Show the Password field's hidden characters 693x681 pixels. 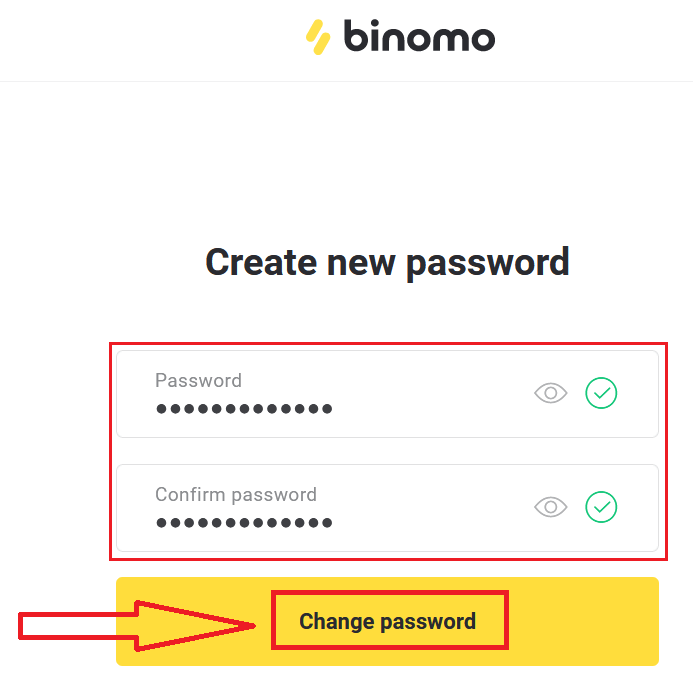pyautogui.click(x=550, y=394)
